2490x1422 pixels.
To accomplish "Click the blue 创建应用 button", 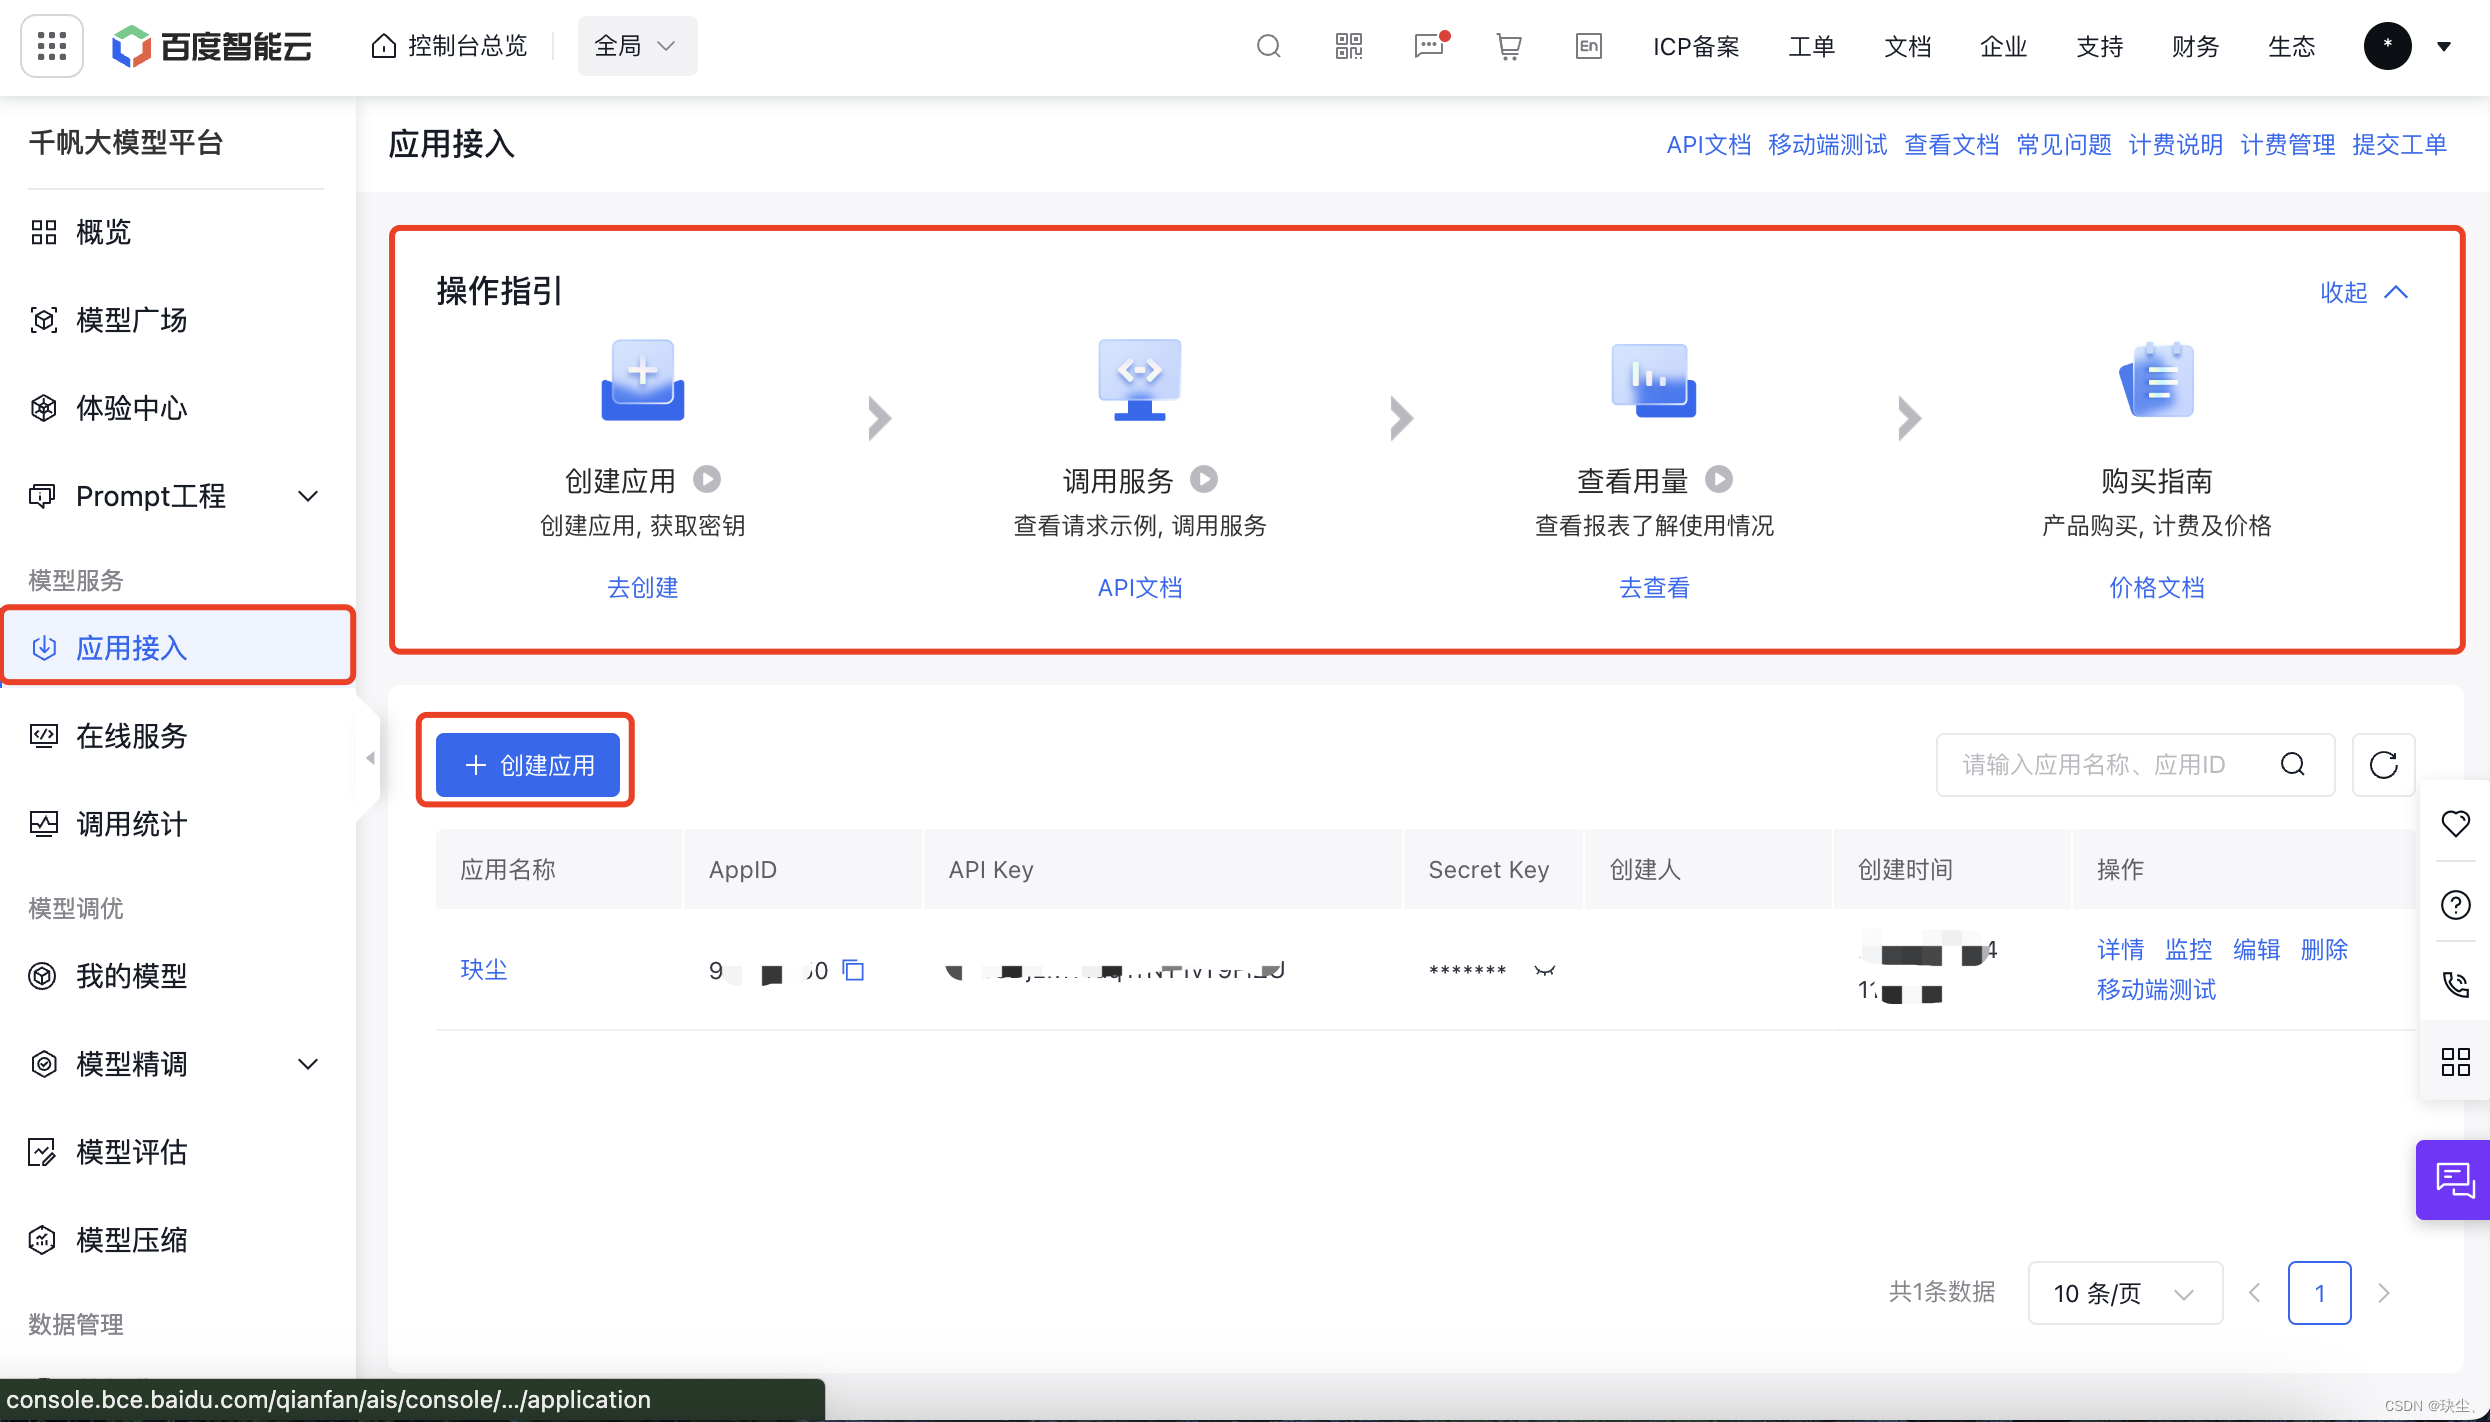I will tap(528, 765).
